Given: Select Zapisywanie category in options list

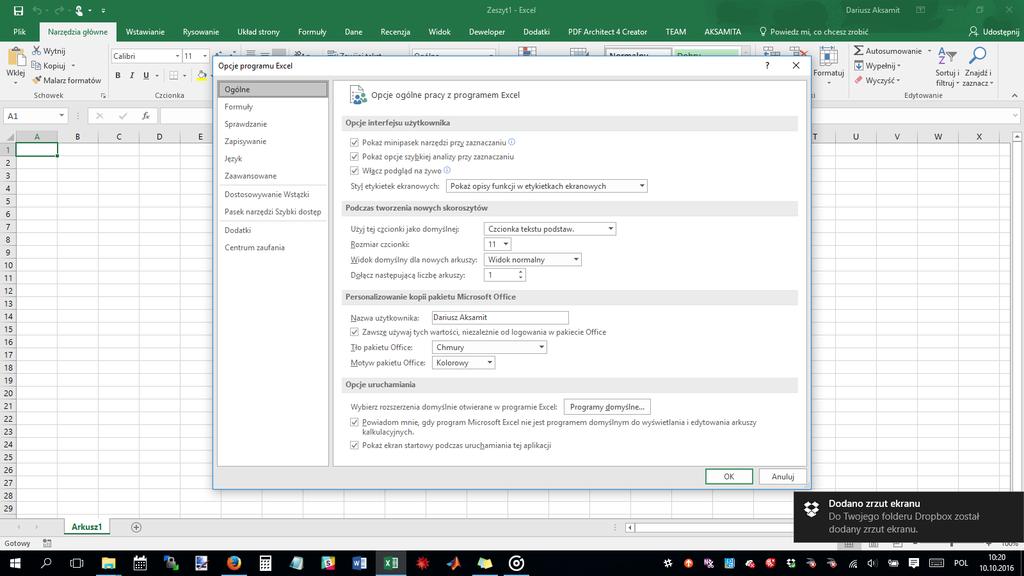Looking at the screenshot, I should (x=272, y=141).
